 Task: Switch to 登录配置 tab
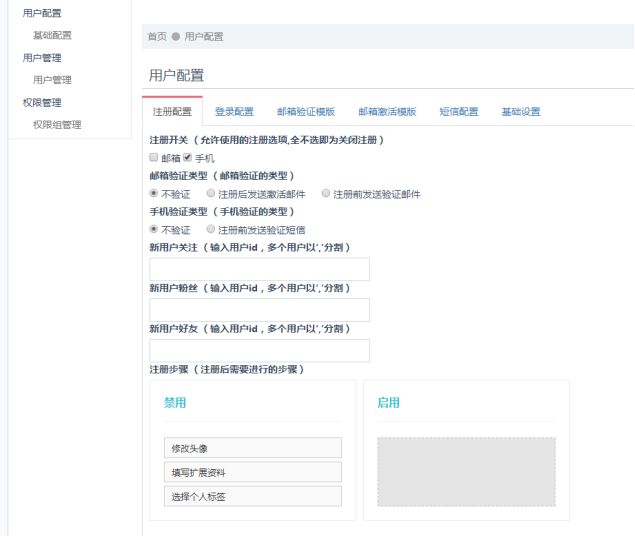pos(234,111)
